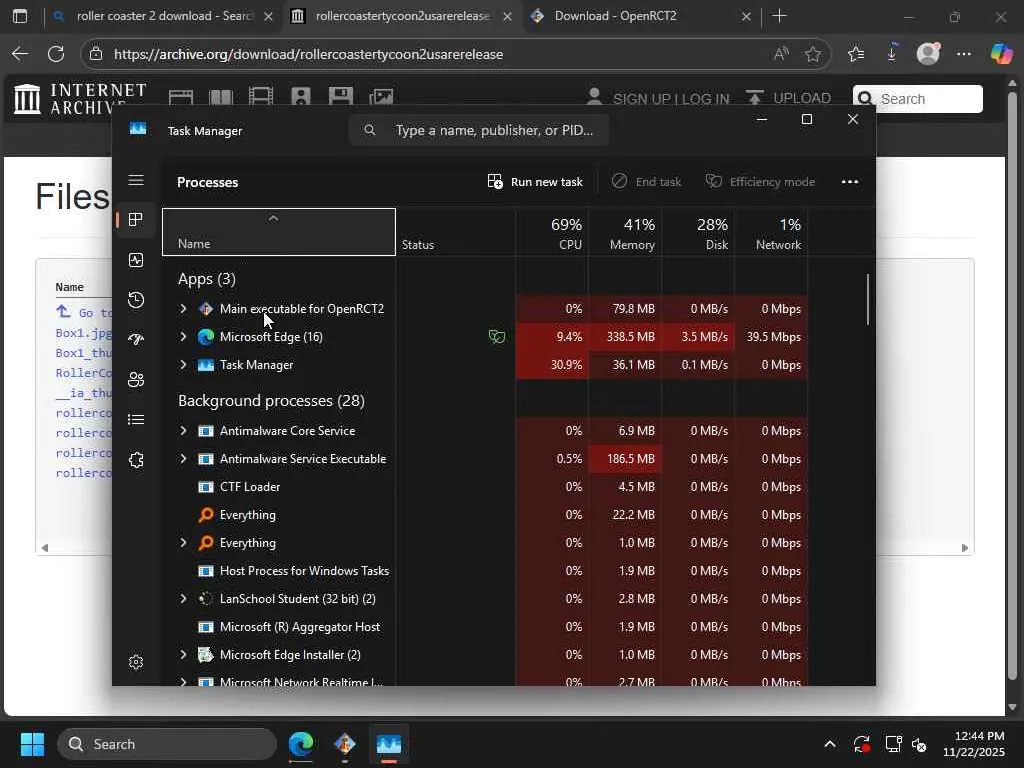Screen dimensions: 1024x768
Task: Open Edge profile avatar icon
Action: coord(928,54)
